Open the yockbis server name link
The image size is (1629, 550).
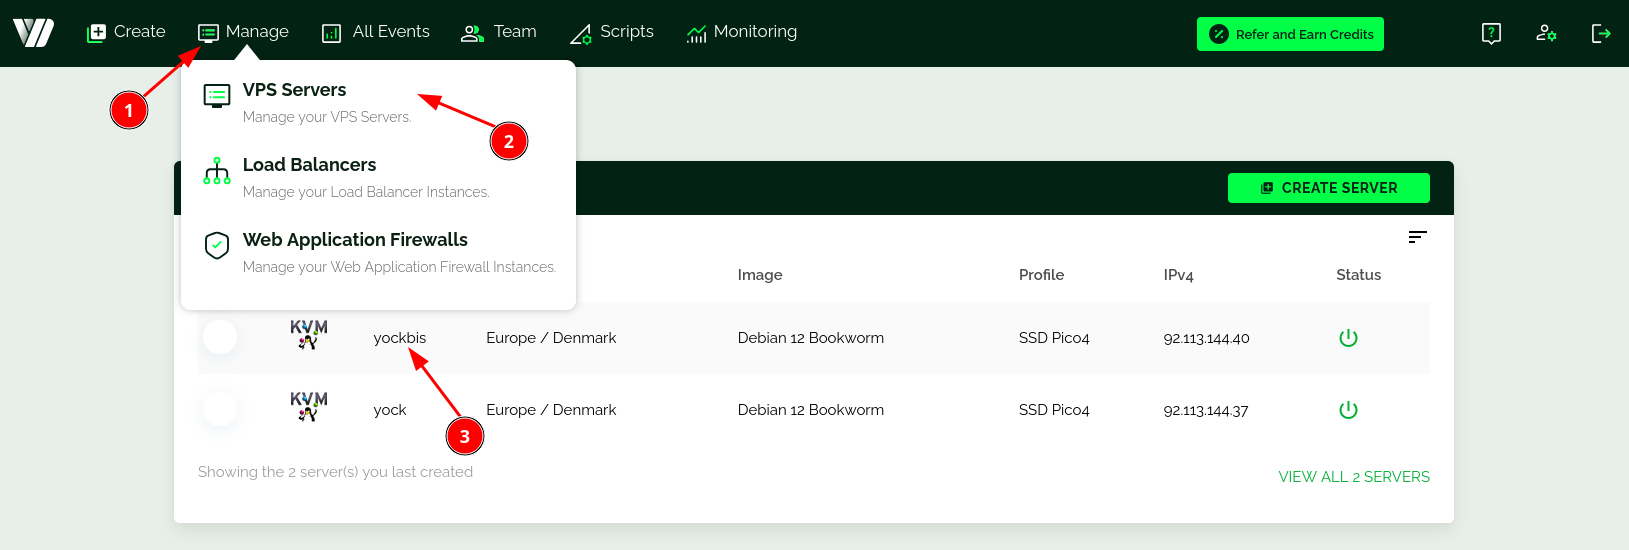[399, 338]
